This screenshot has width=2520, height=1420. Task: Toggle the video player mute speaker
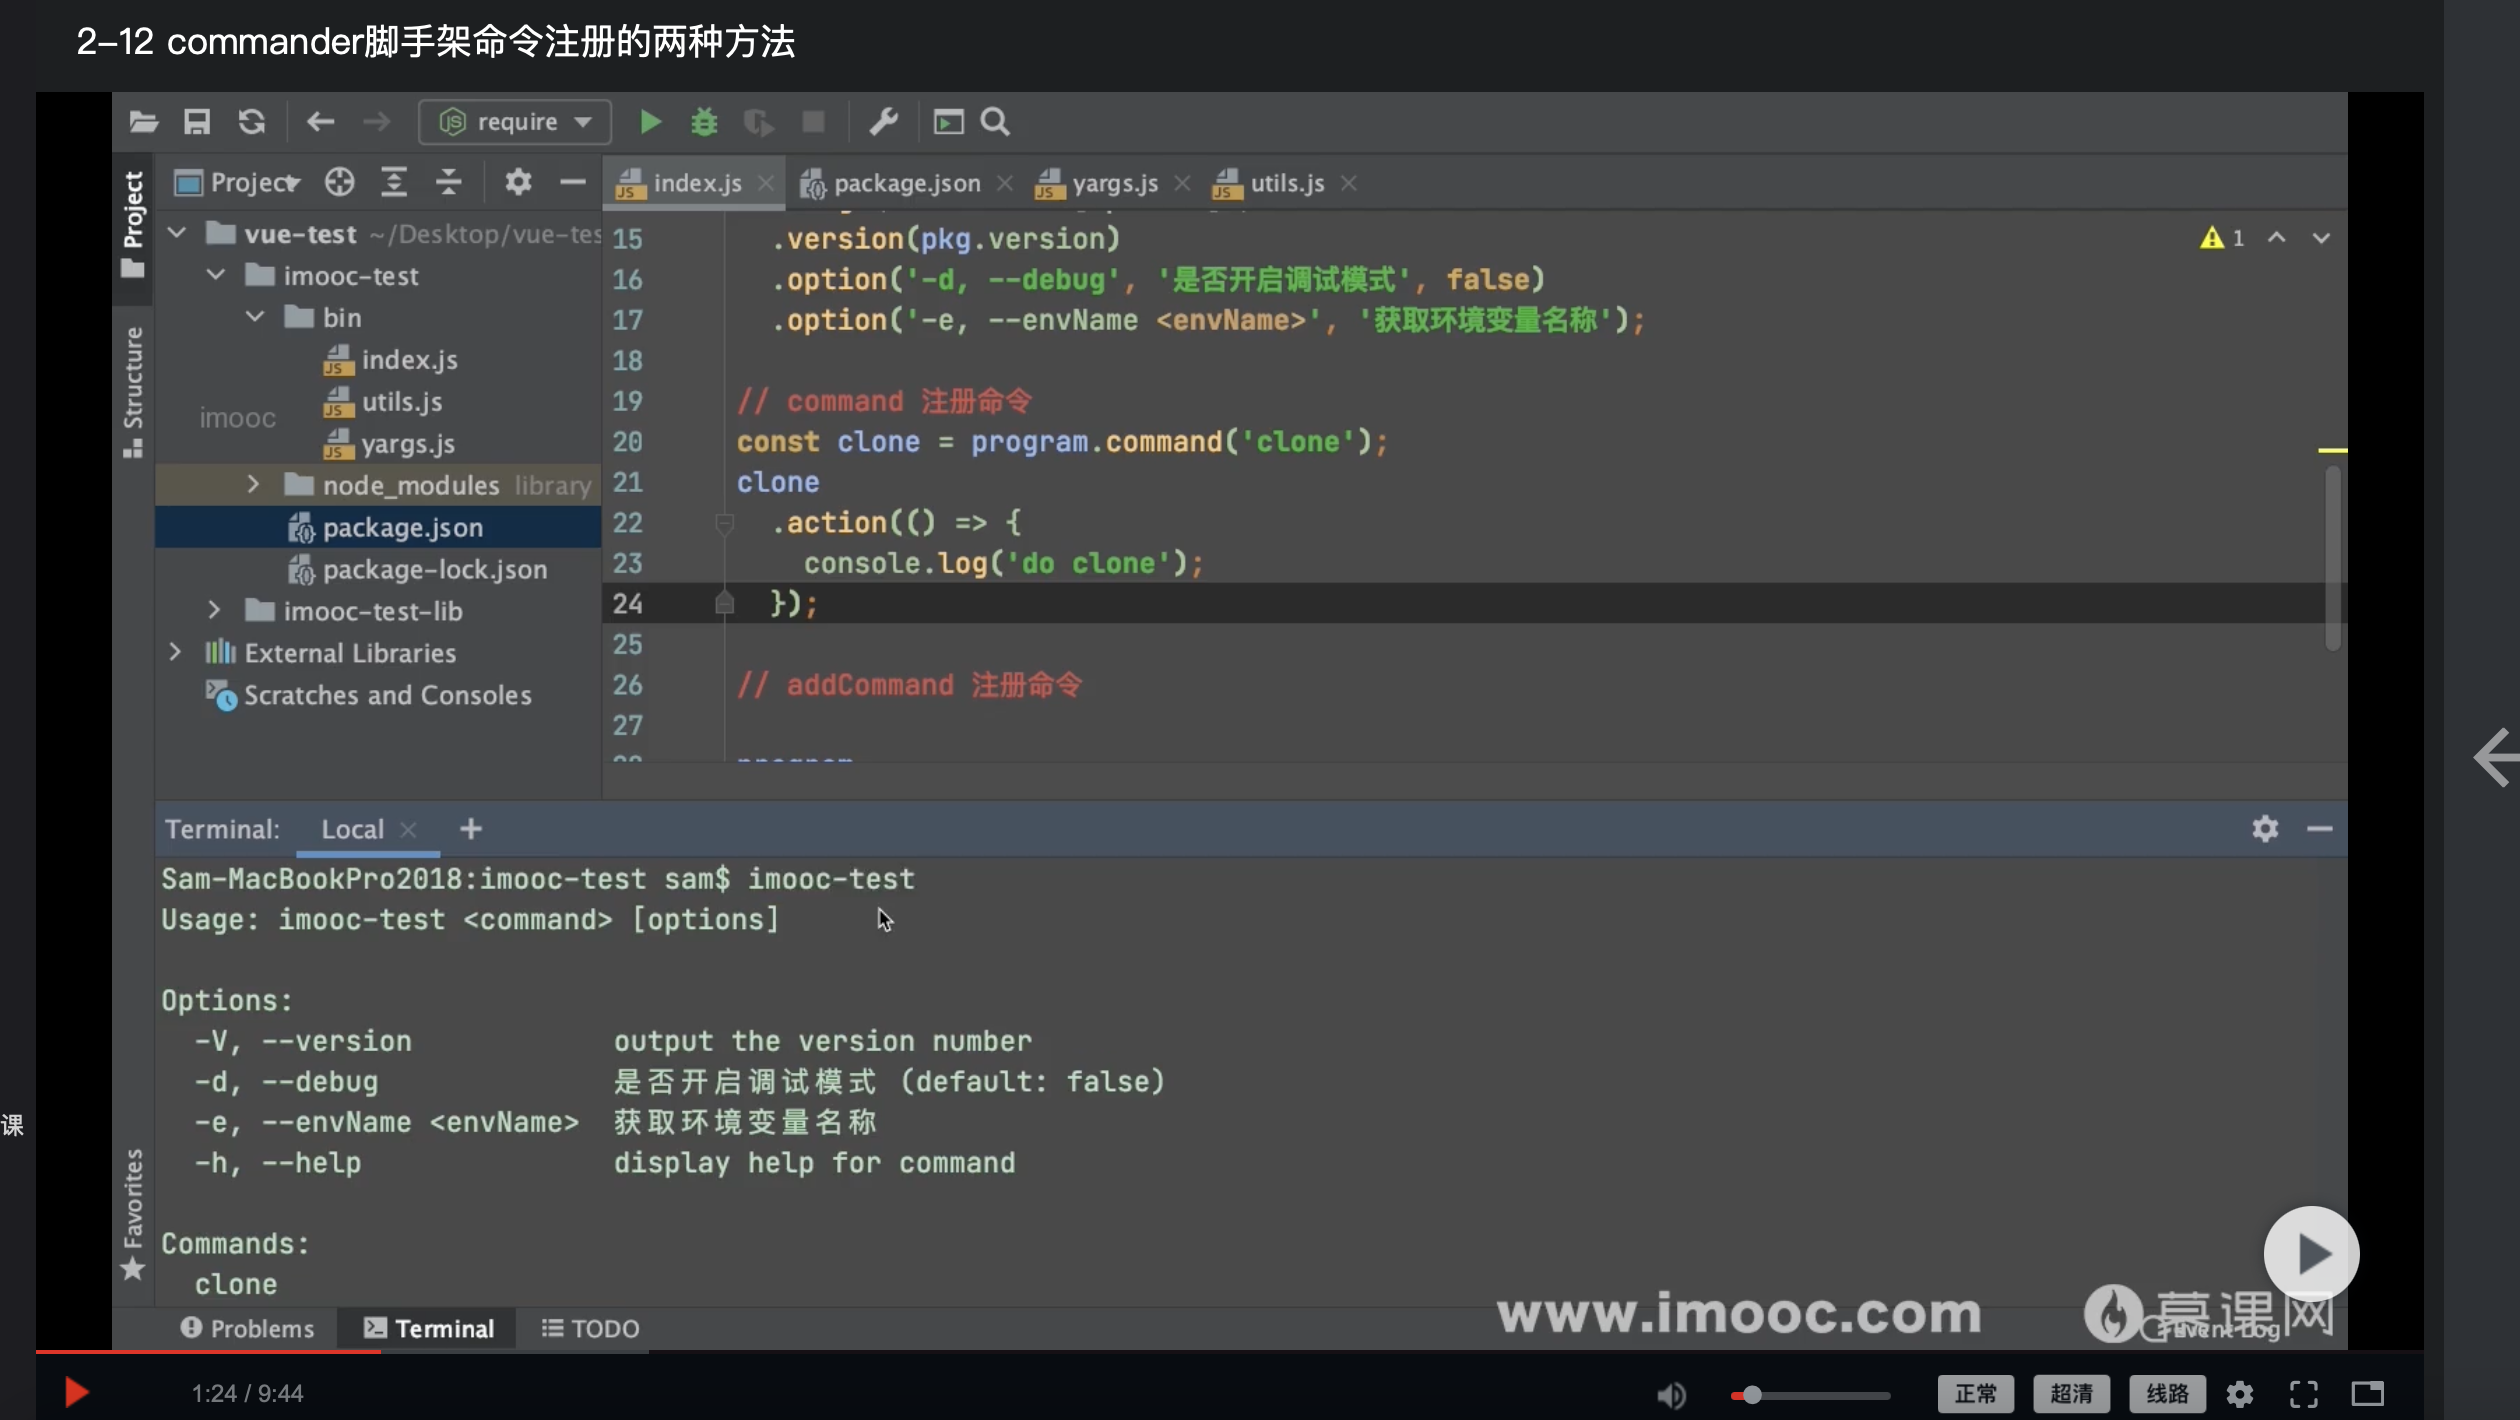pyautogui.click(x=1671, y=1394)
